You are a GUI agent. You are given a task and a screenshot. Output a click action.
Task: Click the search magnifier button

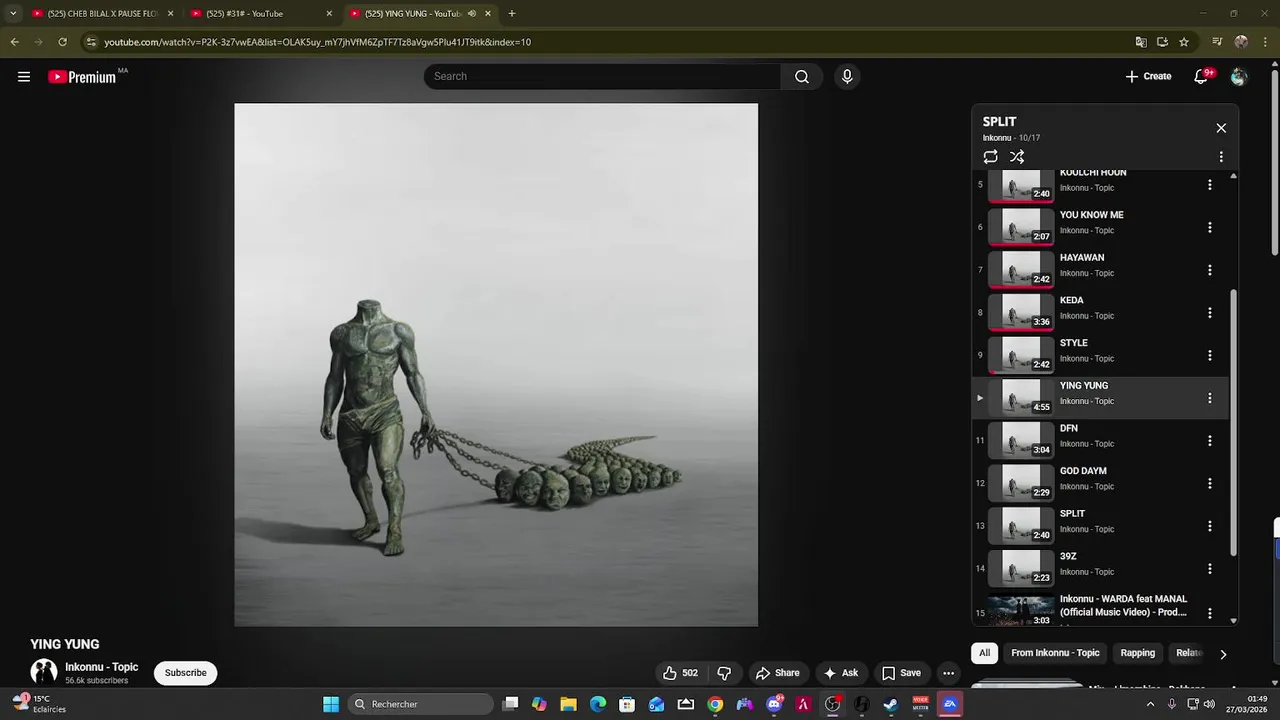click(802, 77)
